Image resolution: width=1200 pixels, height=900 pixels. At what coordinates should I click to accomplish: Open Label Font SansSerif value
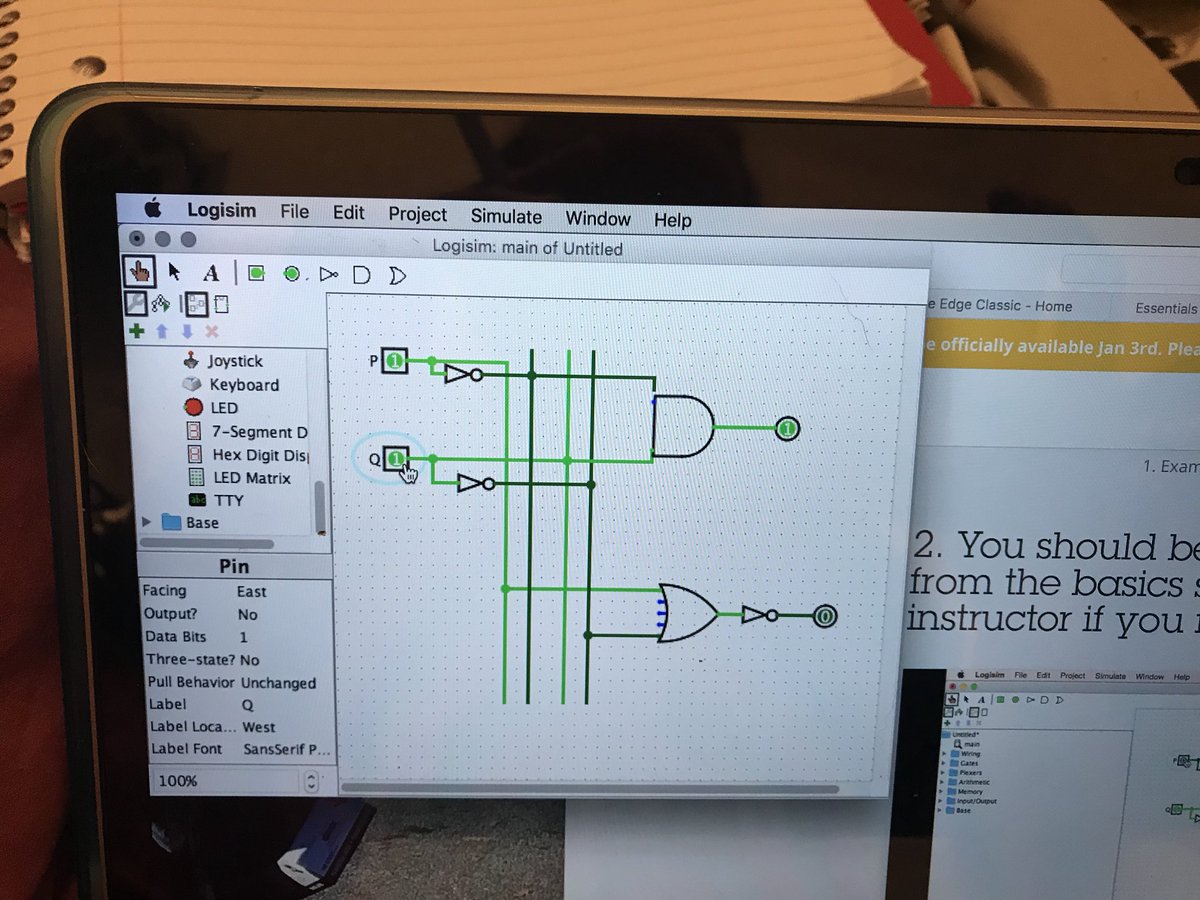coord(287,749)
